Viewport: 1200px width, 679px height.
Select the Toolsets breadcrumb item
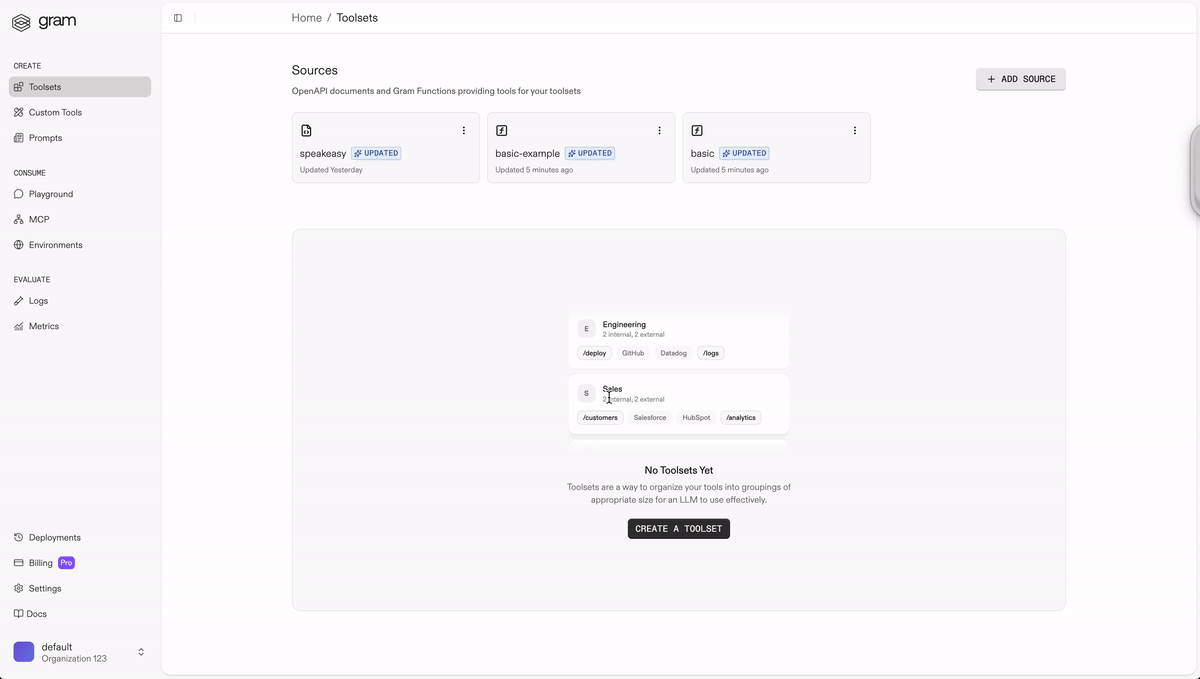click(x=357, y=17)
